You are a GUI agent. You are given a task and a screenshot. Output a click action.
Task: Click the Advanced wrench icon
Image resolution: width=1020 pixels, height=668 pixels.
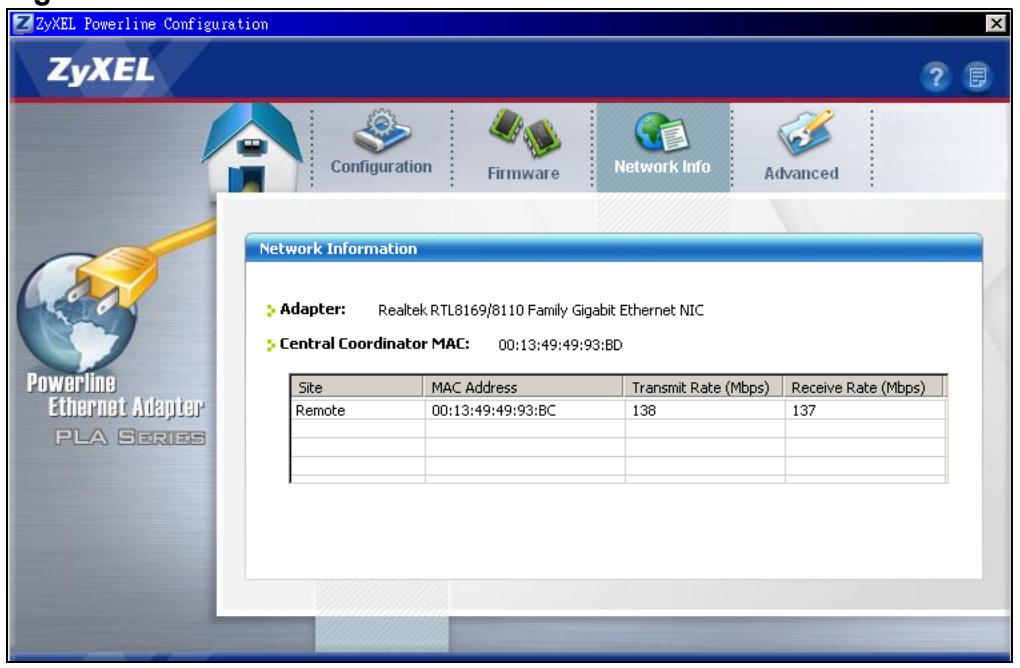pyautogui.click(x=805, y=132)
